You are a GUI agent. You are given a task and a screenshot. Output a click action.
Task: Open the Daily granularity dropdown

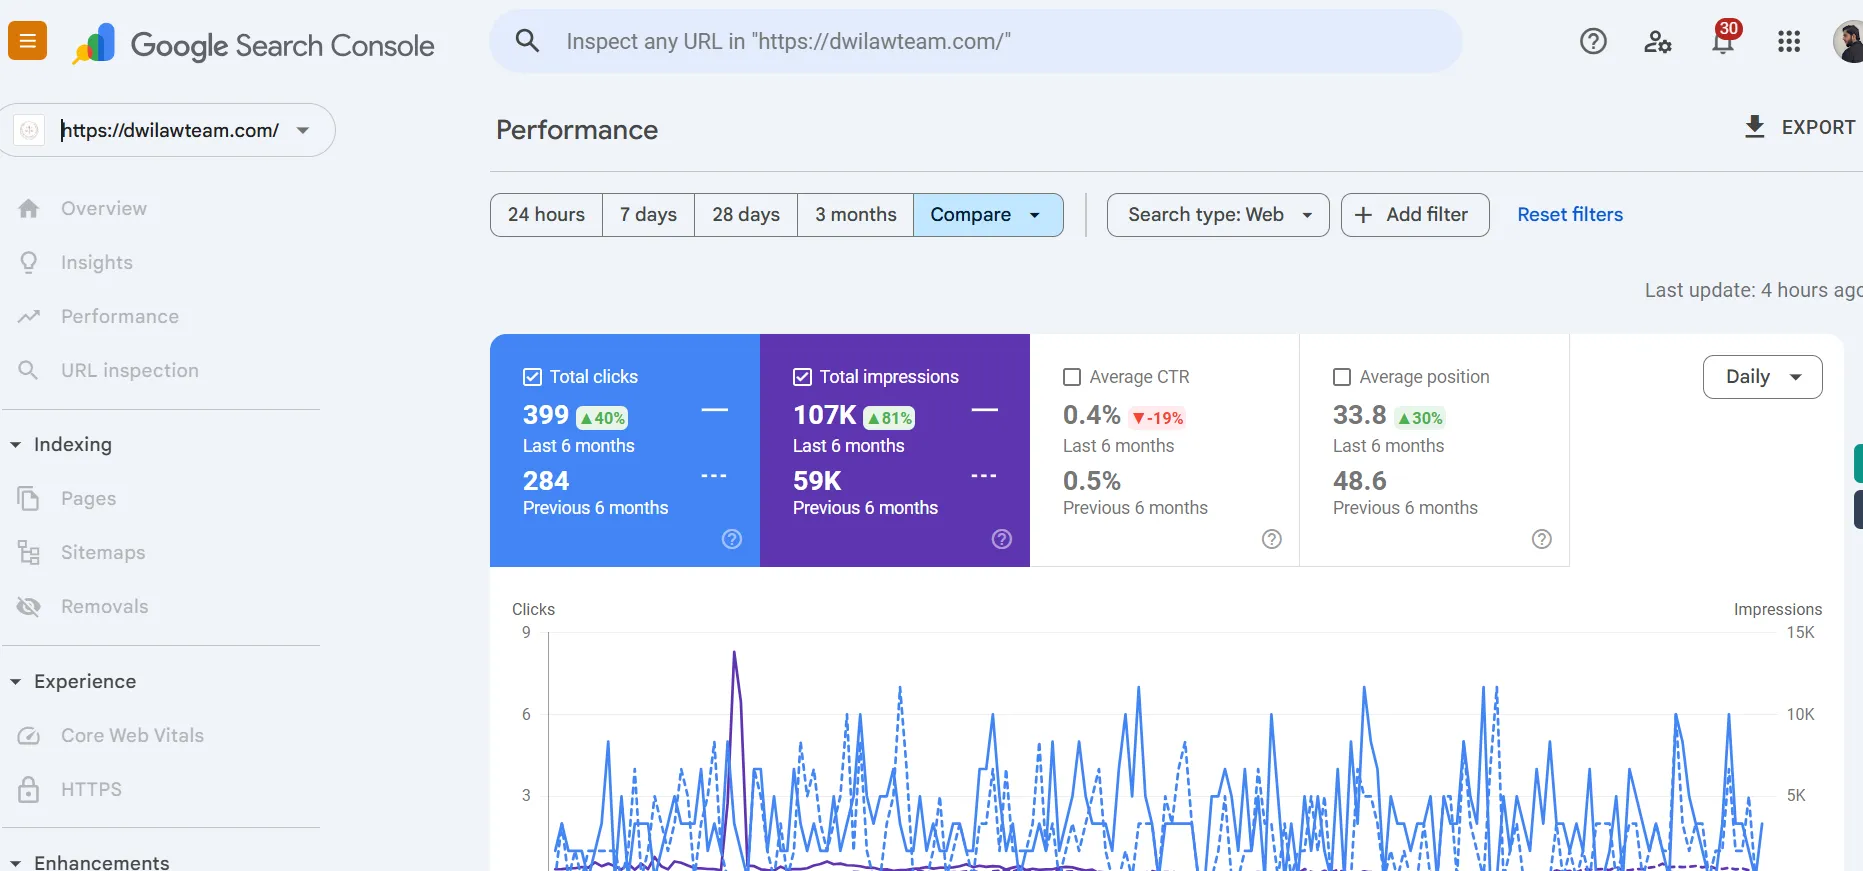[x=1762, y=377]
